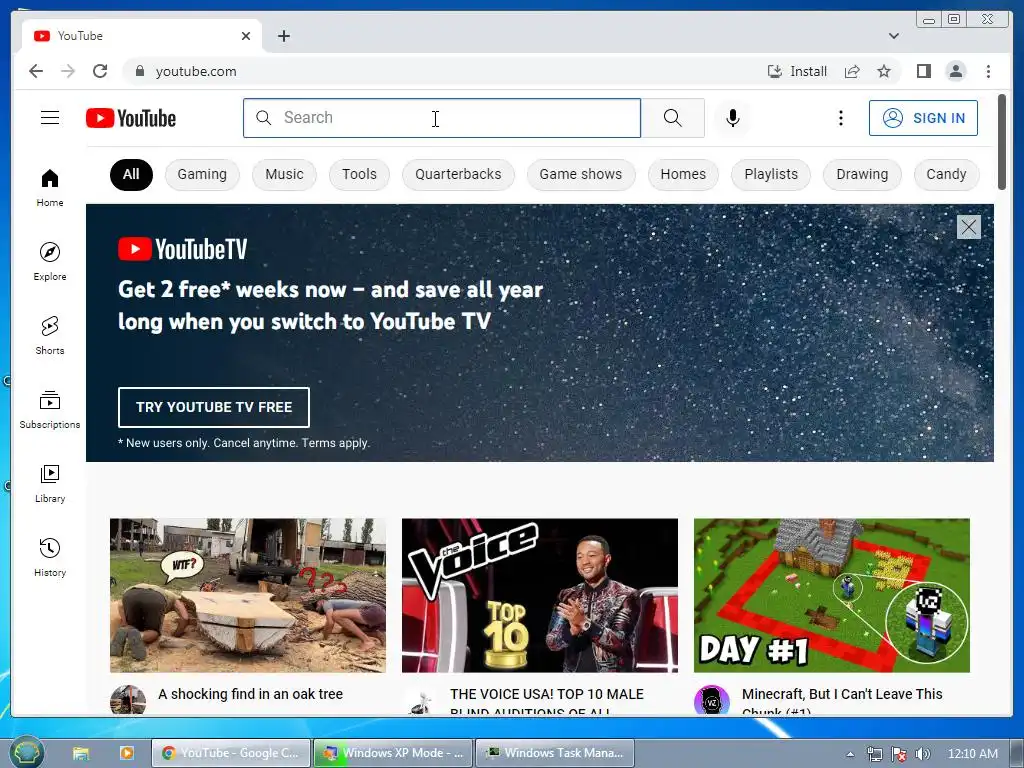Open History in sidebar
The width and height of the screenshot is (1024, 768).
(50, 557)
